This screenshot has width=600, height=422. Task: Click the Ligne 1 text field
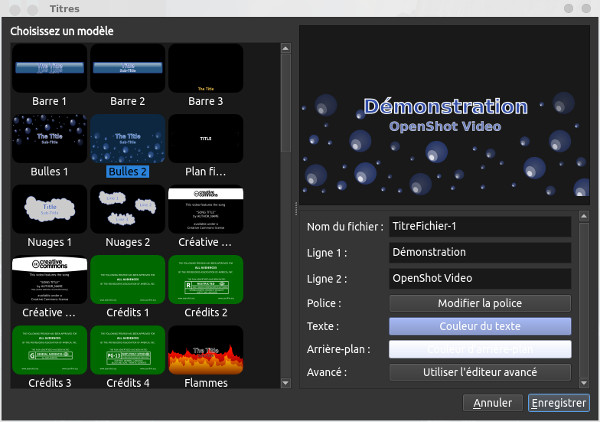tap(479, 252)
